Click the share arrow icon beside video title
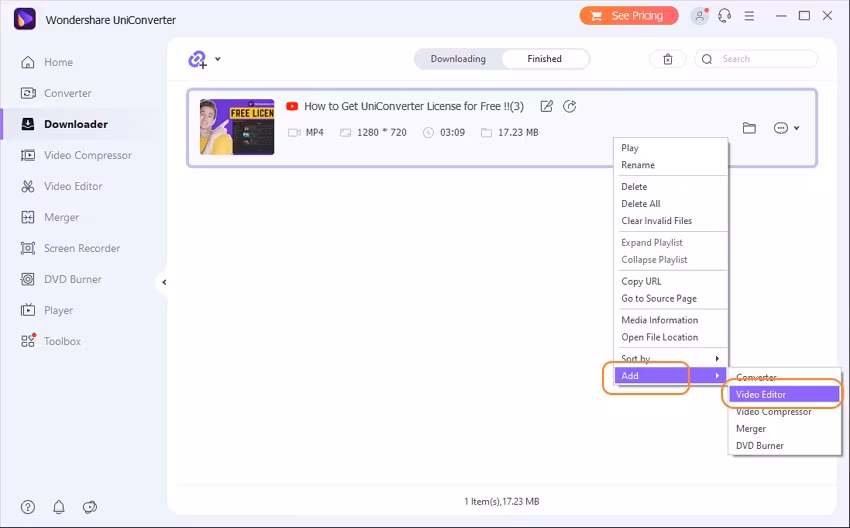The width and height of the screenshot is (850, 528). (x=569, y=106)
